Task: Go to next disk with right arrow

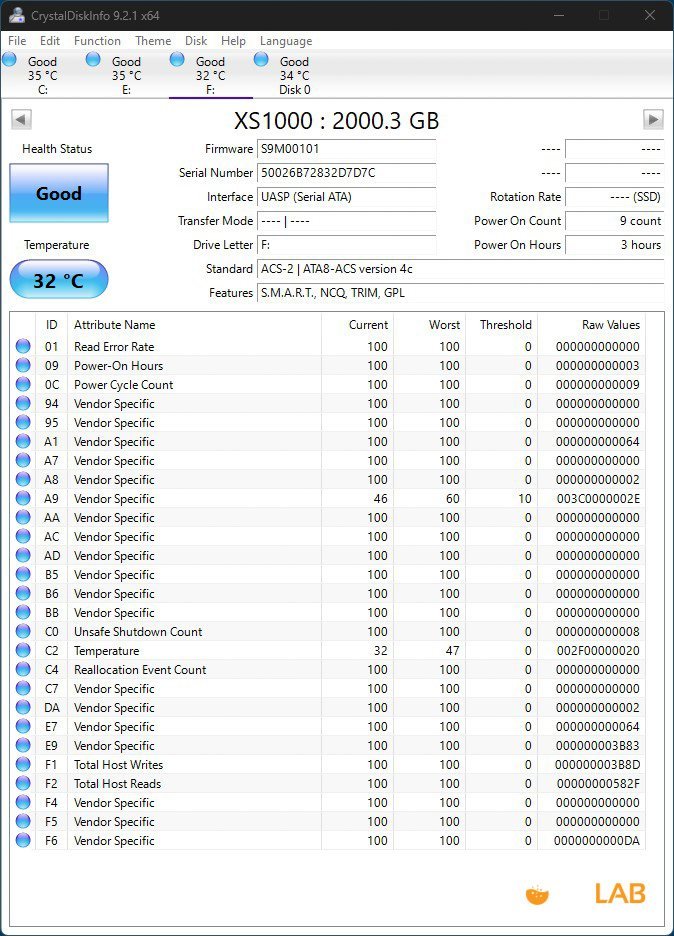Action: tap(653, 119)
